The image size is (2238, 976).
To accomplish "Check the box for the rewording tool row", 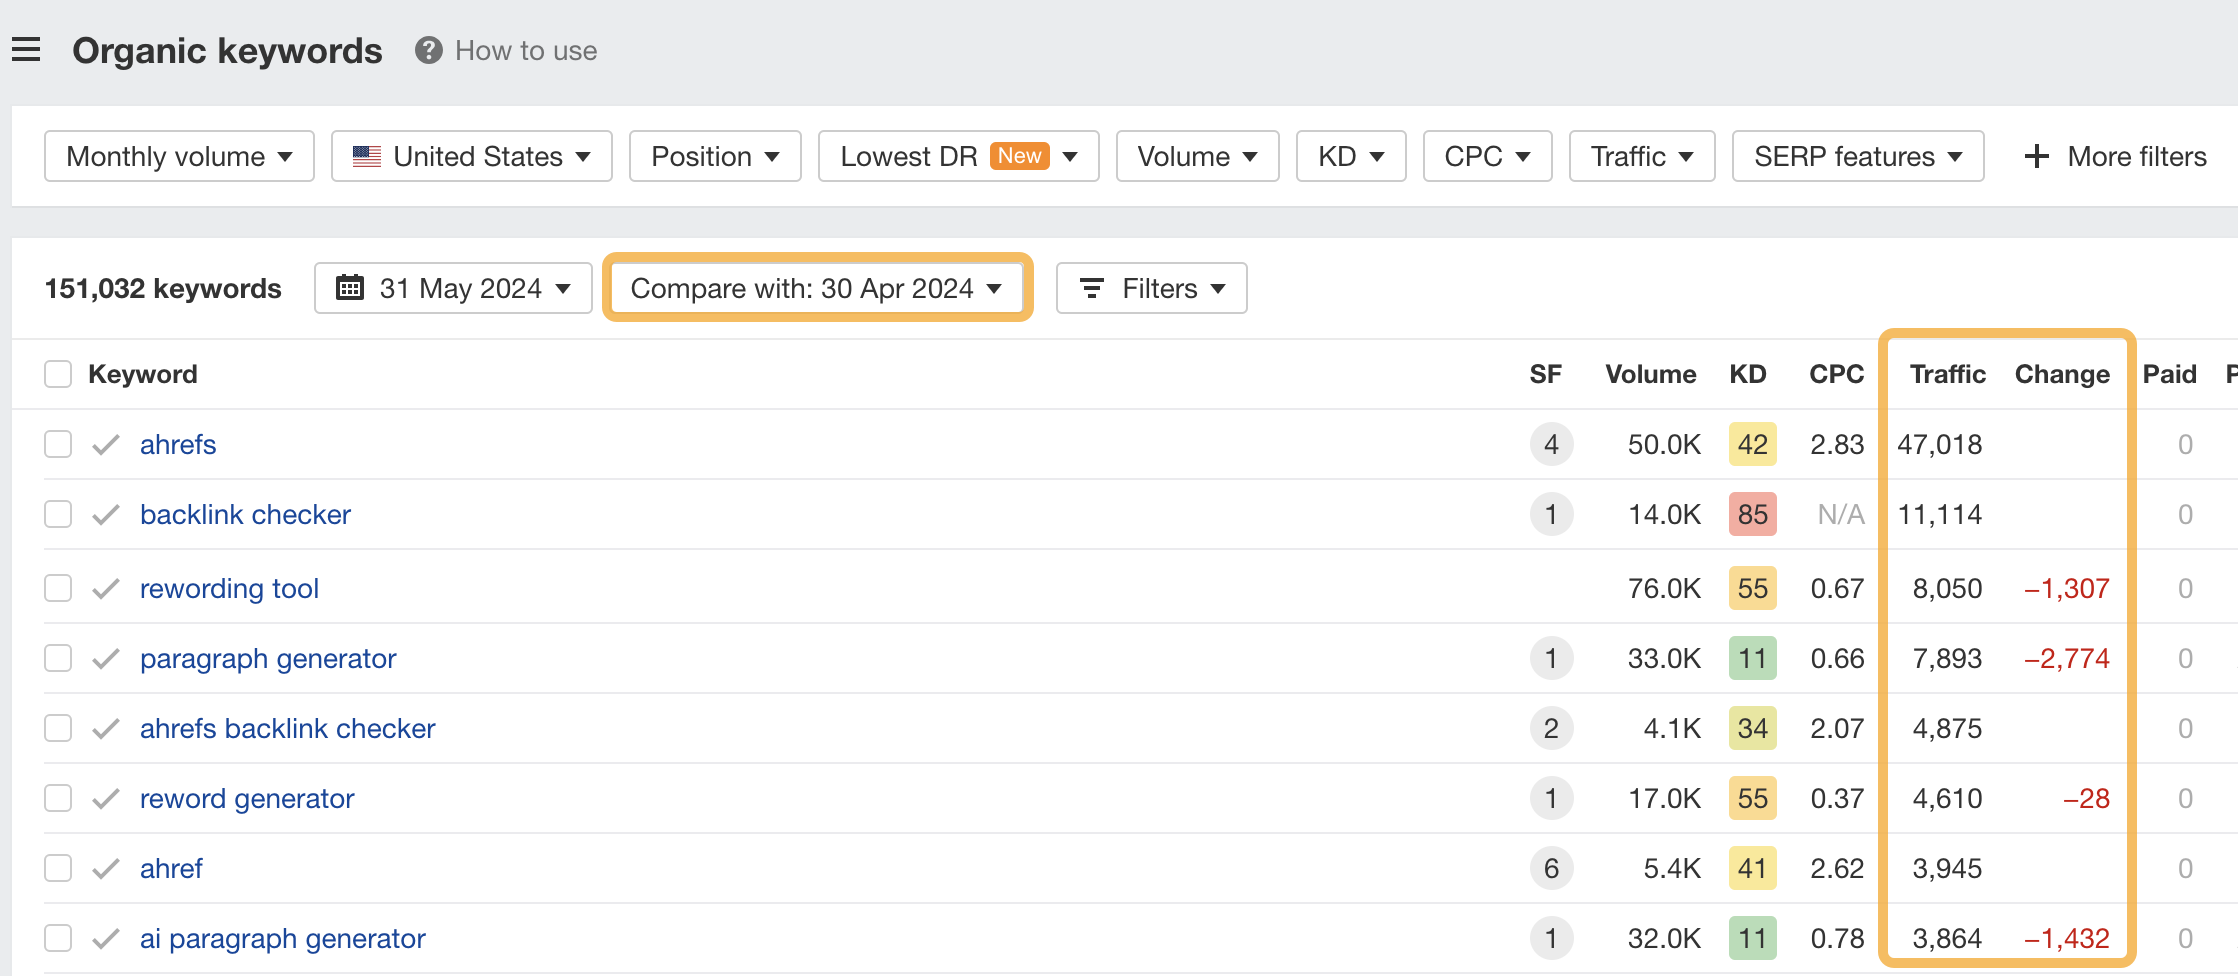I will [57, 588].
